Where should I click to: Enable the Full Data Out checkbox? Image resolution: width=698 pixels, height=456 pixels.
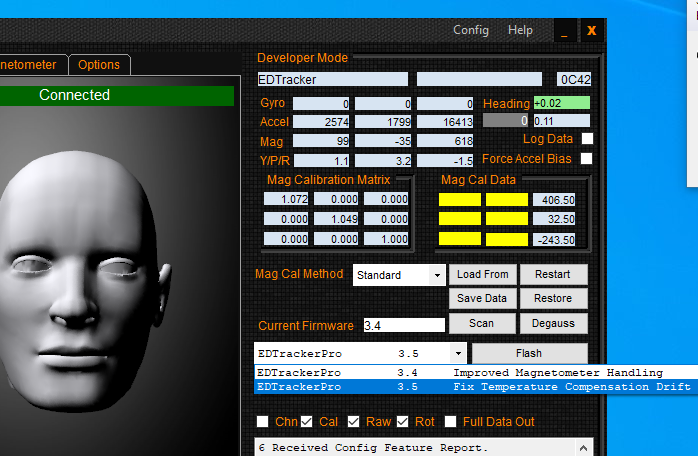tap(451, 422)
